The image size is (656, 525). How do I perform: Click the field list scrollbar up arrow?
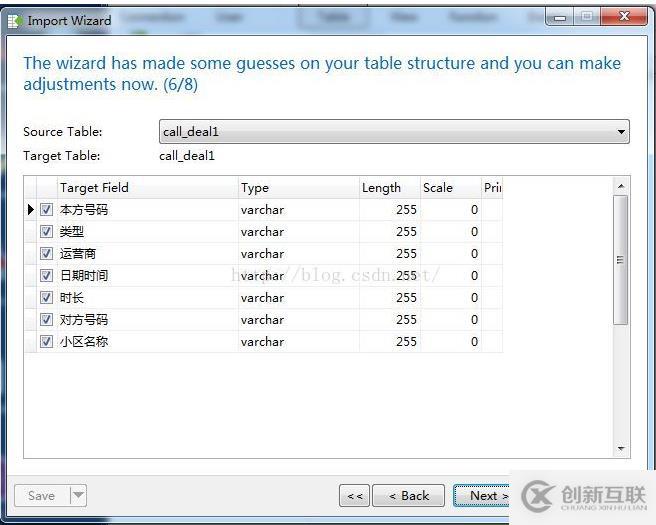click(x=621, y=186)
